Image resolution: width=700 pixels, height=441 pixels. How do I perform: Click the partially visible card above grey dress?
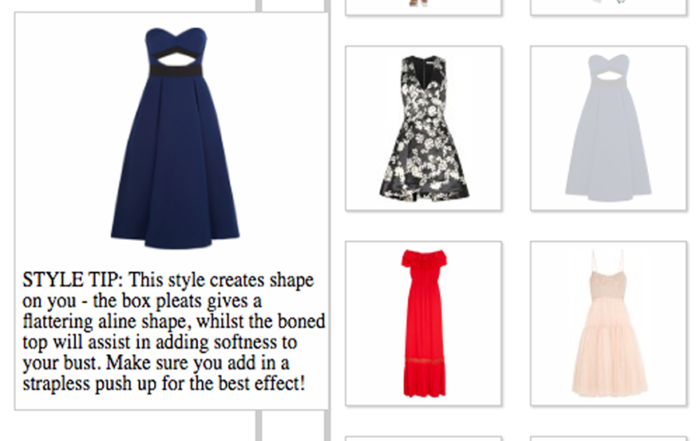pos(608,7)
